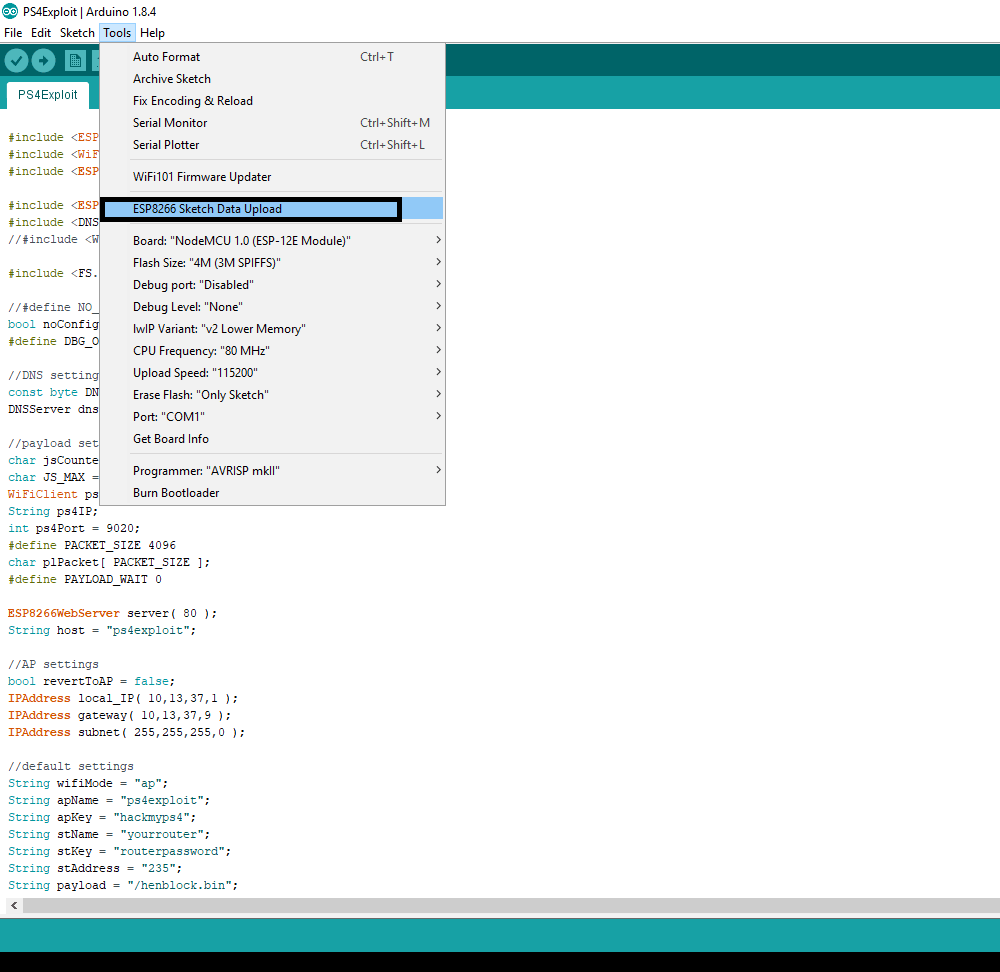
Task: Expand the CPU Frequency 80 MHz submenu
Action: click(x=272, y=351)
